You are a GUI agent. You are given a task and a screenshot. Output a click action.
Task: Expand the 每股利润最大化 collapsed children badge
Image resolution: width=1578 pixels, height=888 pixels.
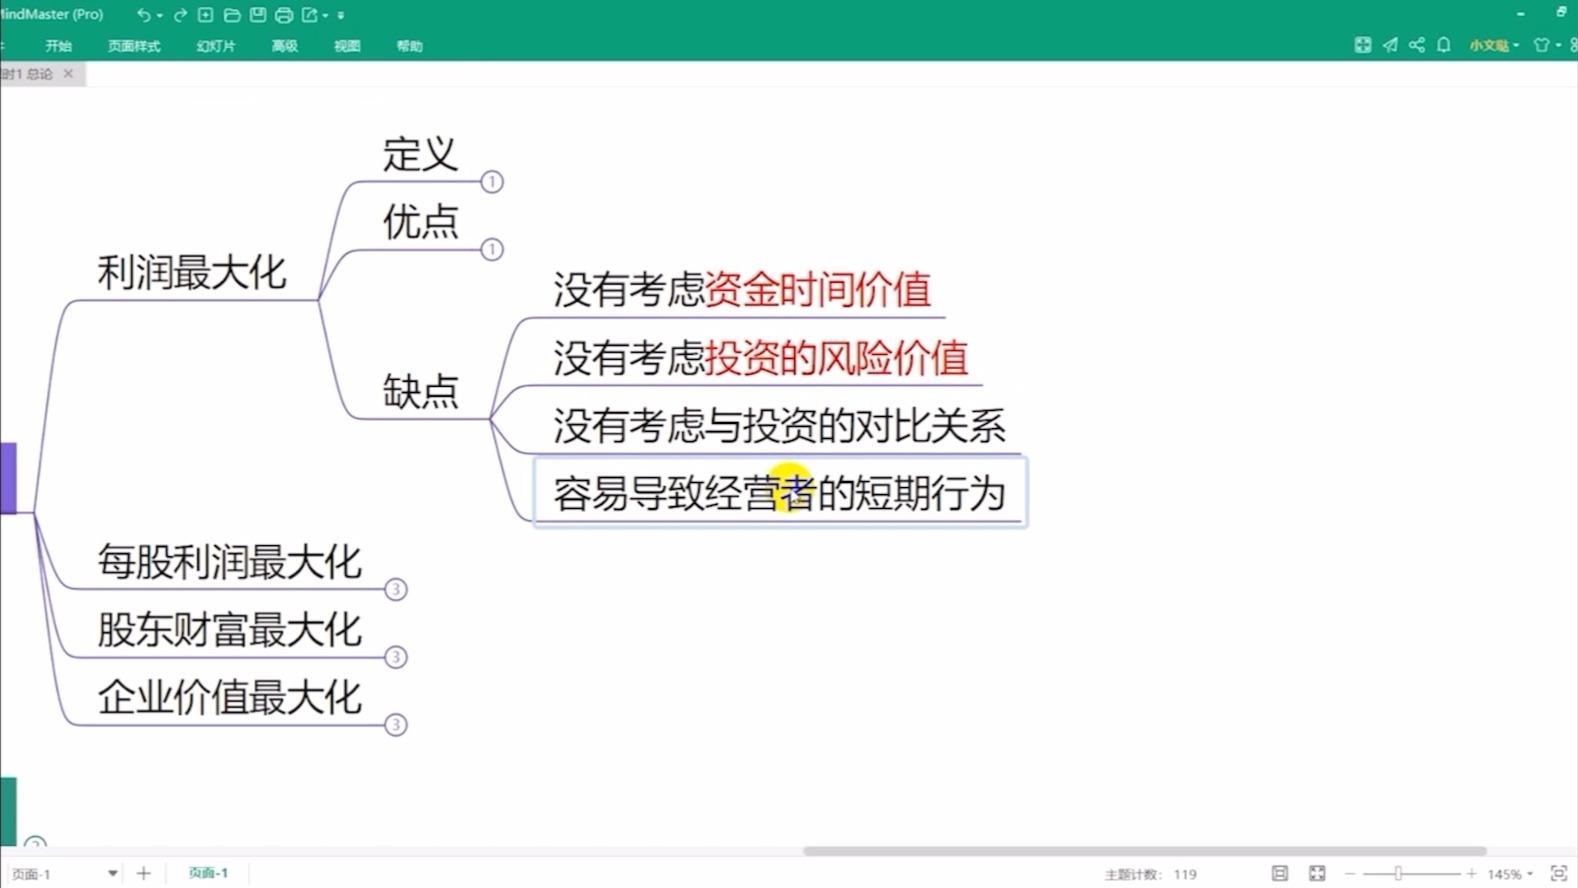396,589
